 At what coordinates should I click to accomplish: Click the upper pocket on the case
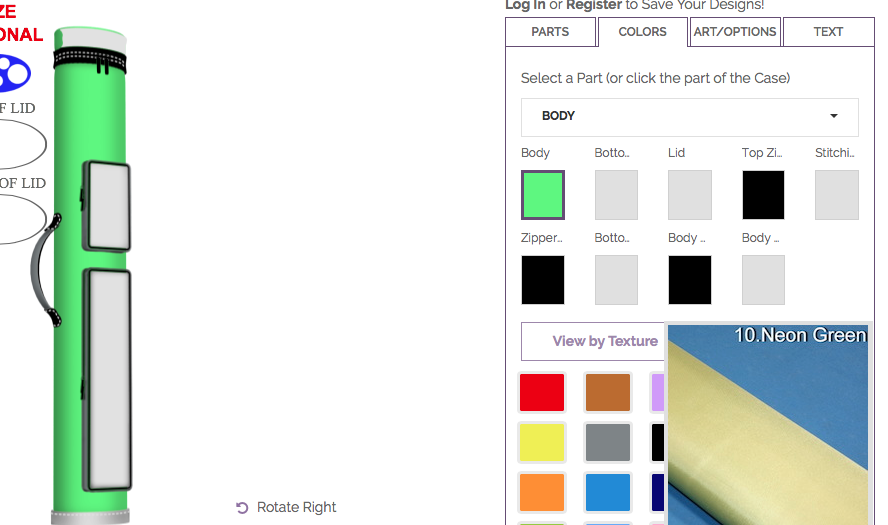[x=107, y=206]
